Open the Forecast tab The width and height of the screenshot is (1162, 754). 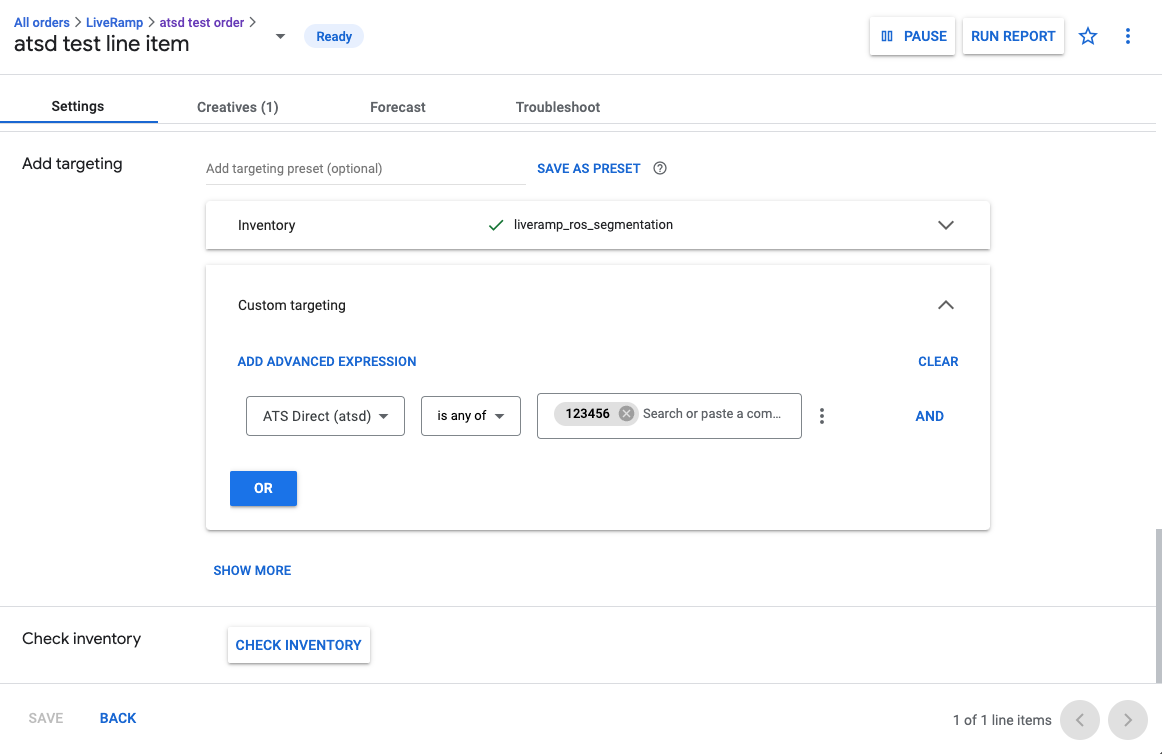(x=397, y=107)
